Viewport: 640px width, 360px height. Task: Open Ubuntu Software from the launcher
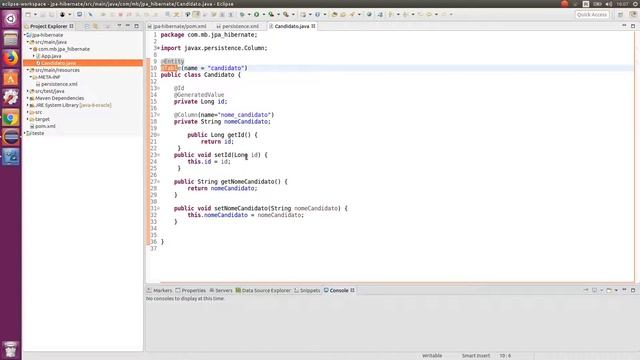[x=11, y=78]
